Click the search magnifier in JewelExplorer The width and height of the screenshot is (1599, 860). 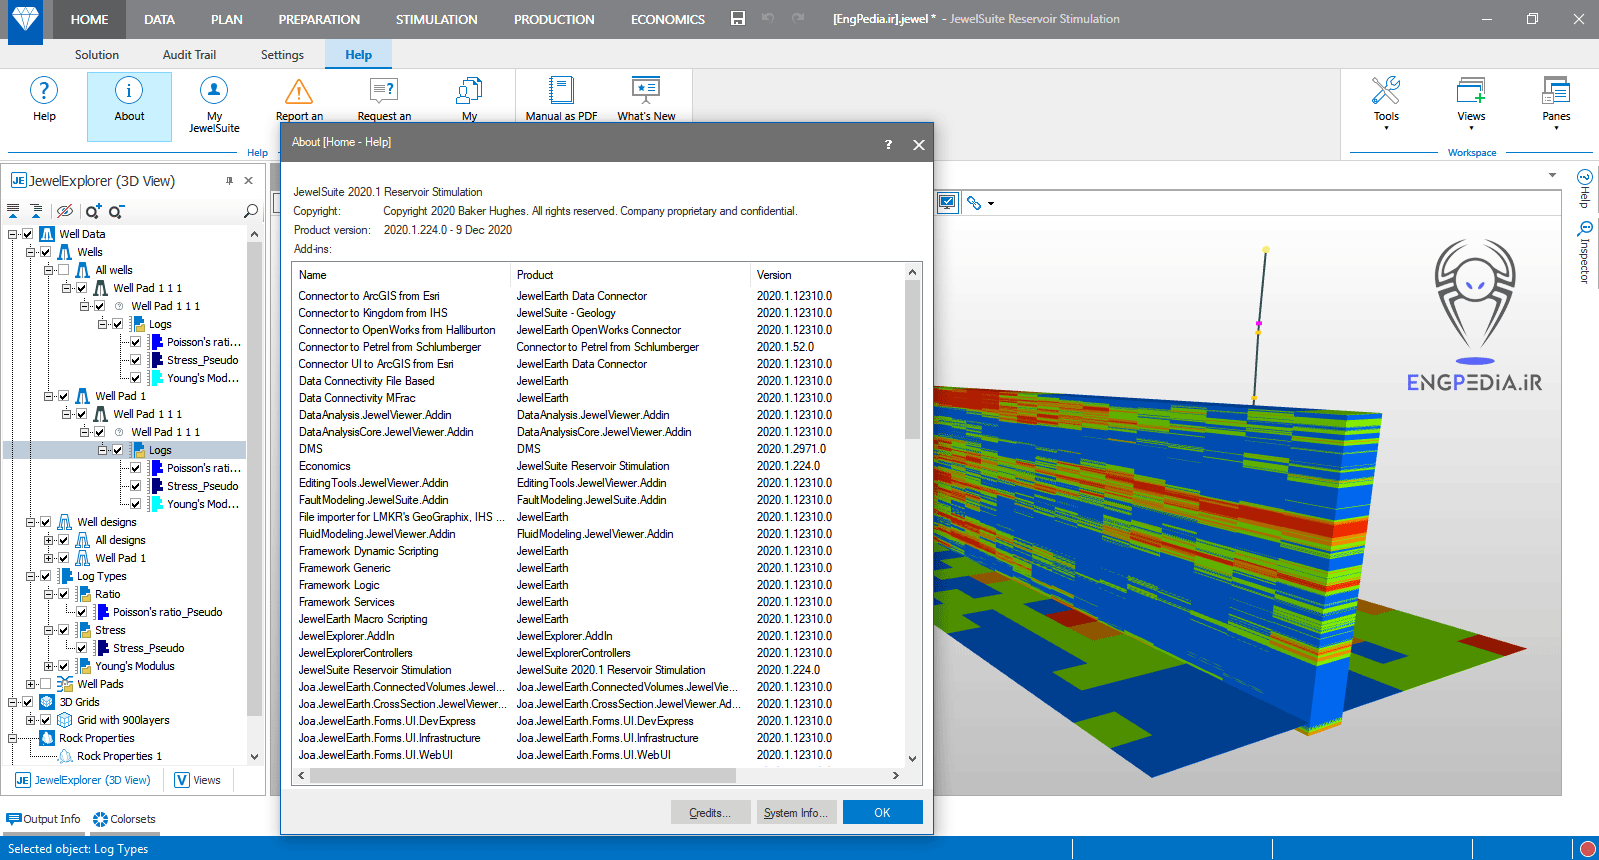click(x=251, y=211)
